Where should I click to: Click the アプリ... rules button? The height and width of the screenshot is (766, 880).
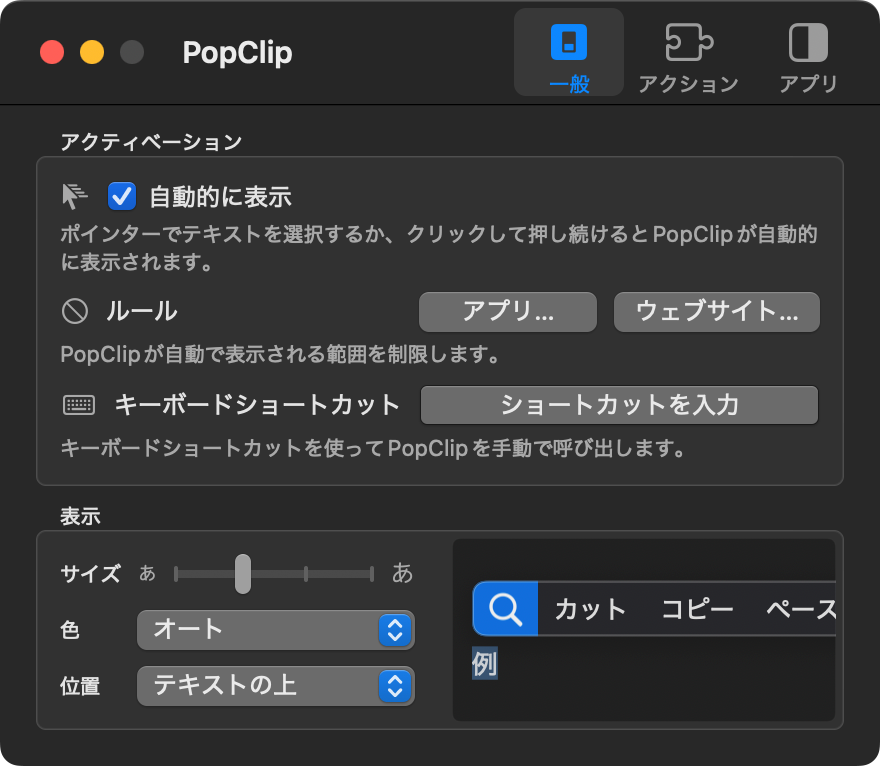pyautogui.click(x=507, y=312)
